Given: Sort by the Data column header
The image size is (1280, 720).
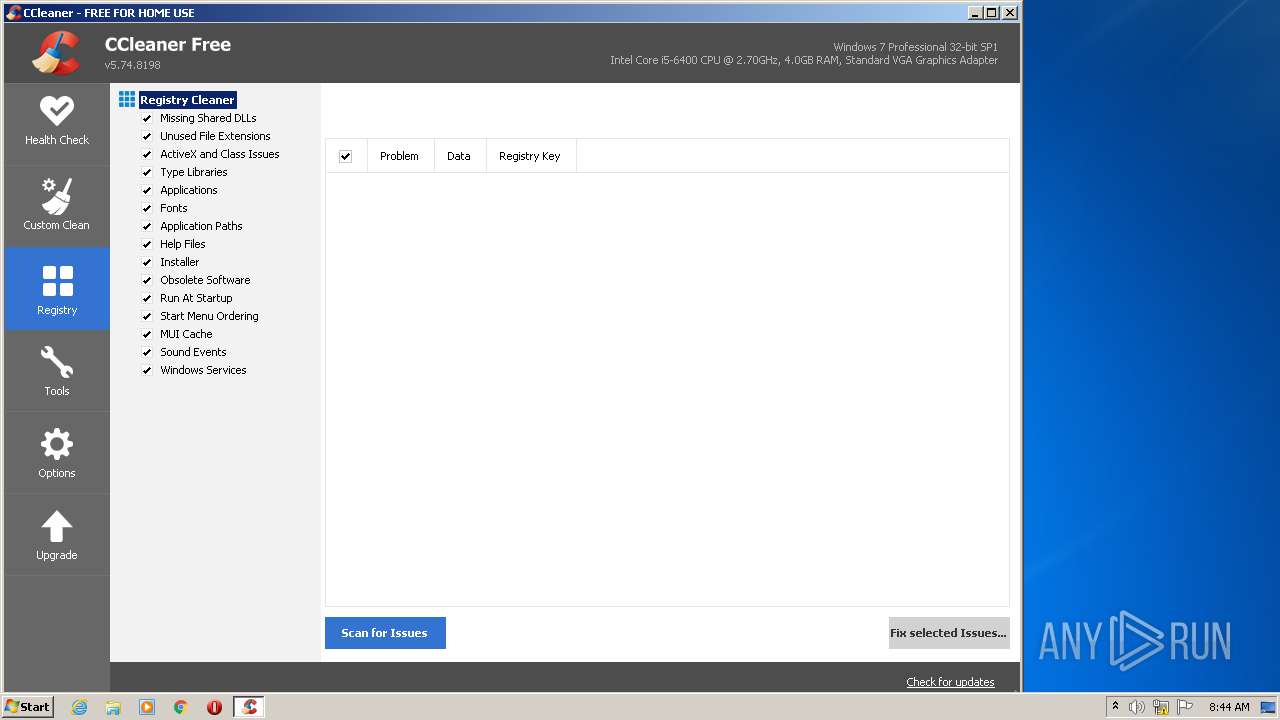Looking at the screenshot, I should click(x=459, y=156).
